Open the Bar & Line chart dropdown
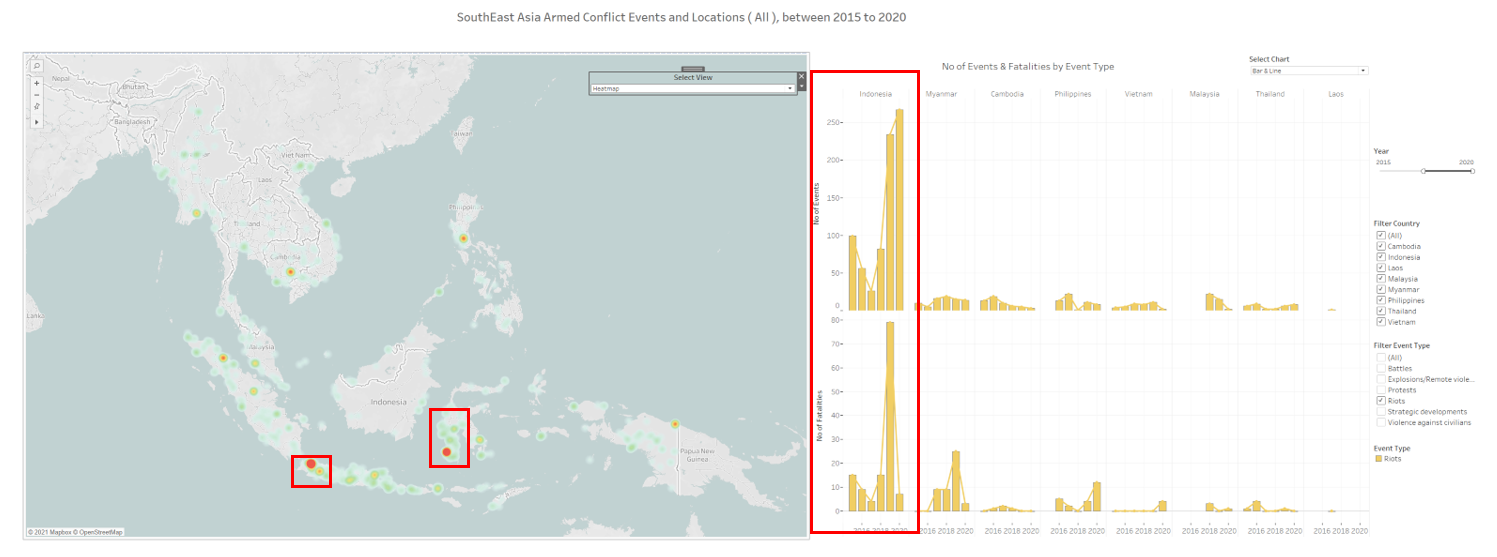1497x557 pixels. tap(1362, 71)
